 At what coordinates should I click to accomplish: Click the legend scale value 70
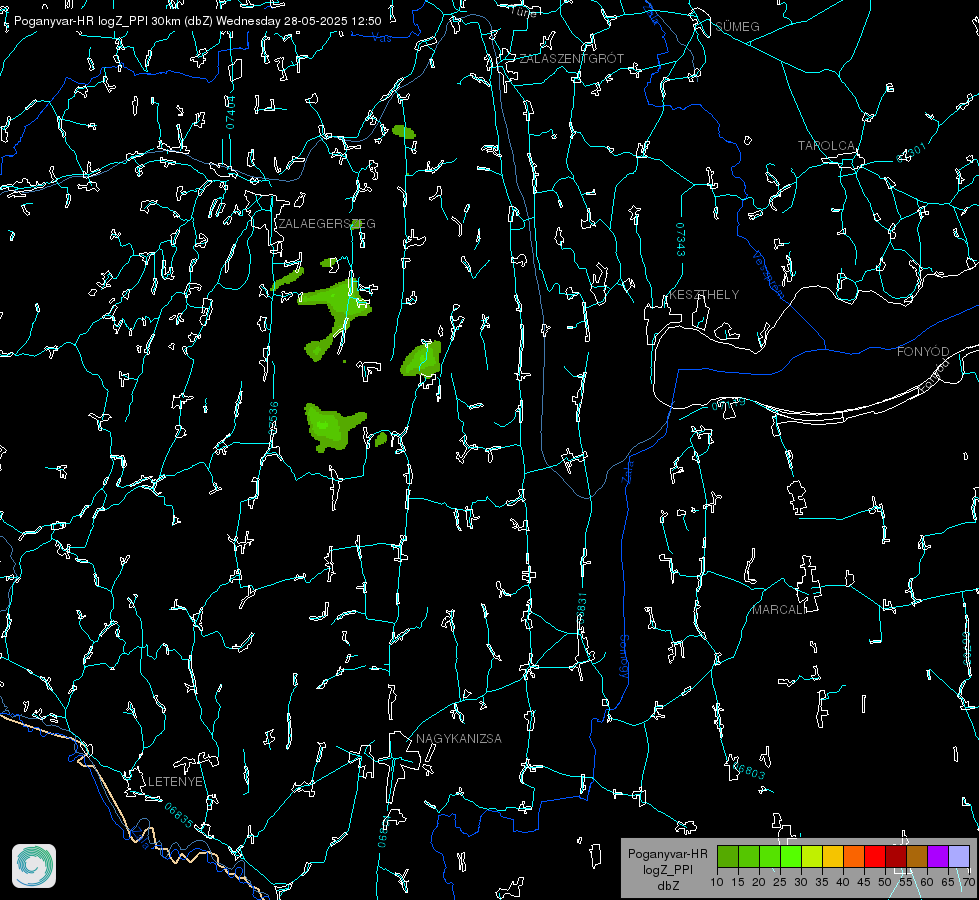point(969,882)
